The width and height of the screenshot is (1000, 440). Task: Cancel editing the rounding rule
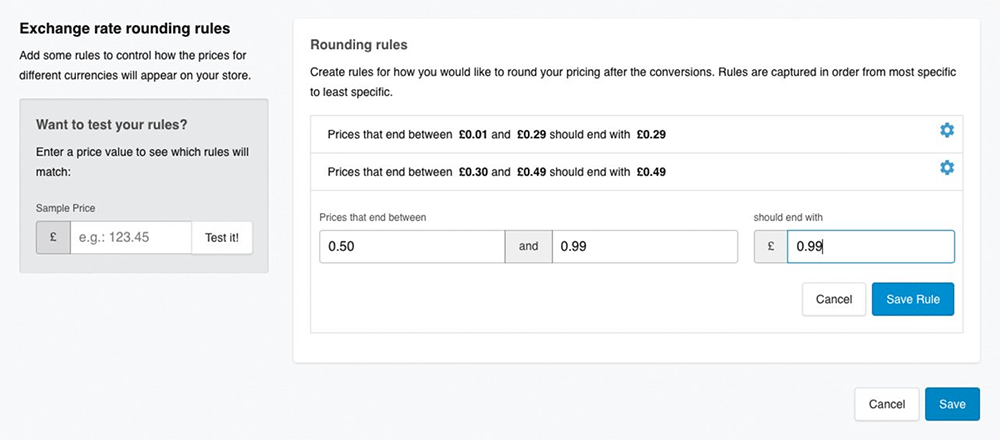pyautogui.click(x=833, y=299)
